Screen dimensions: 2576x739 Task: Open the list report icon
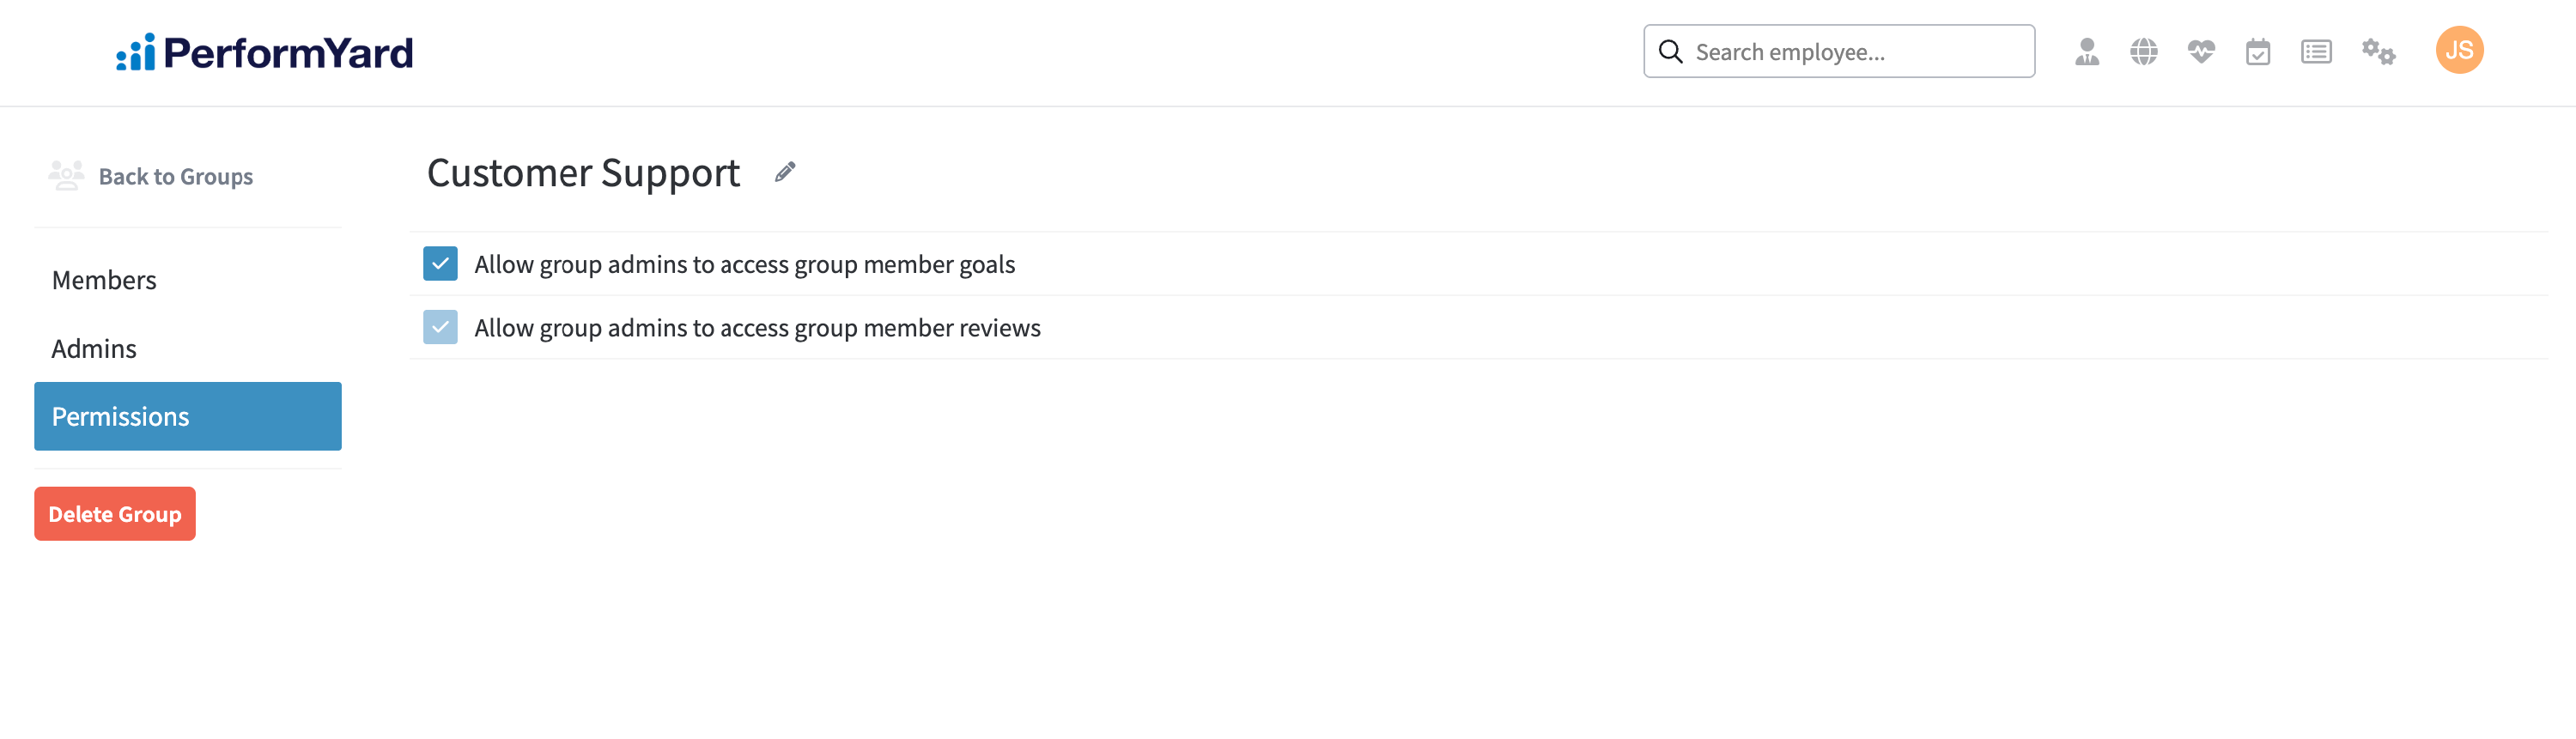[x=2315, y=51]
